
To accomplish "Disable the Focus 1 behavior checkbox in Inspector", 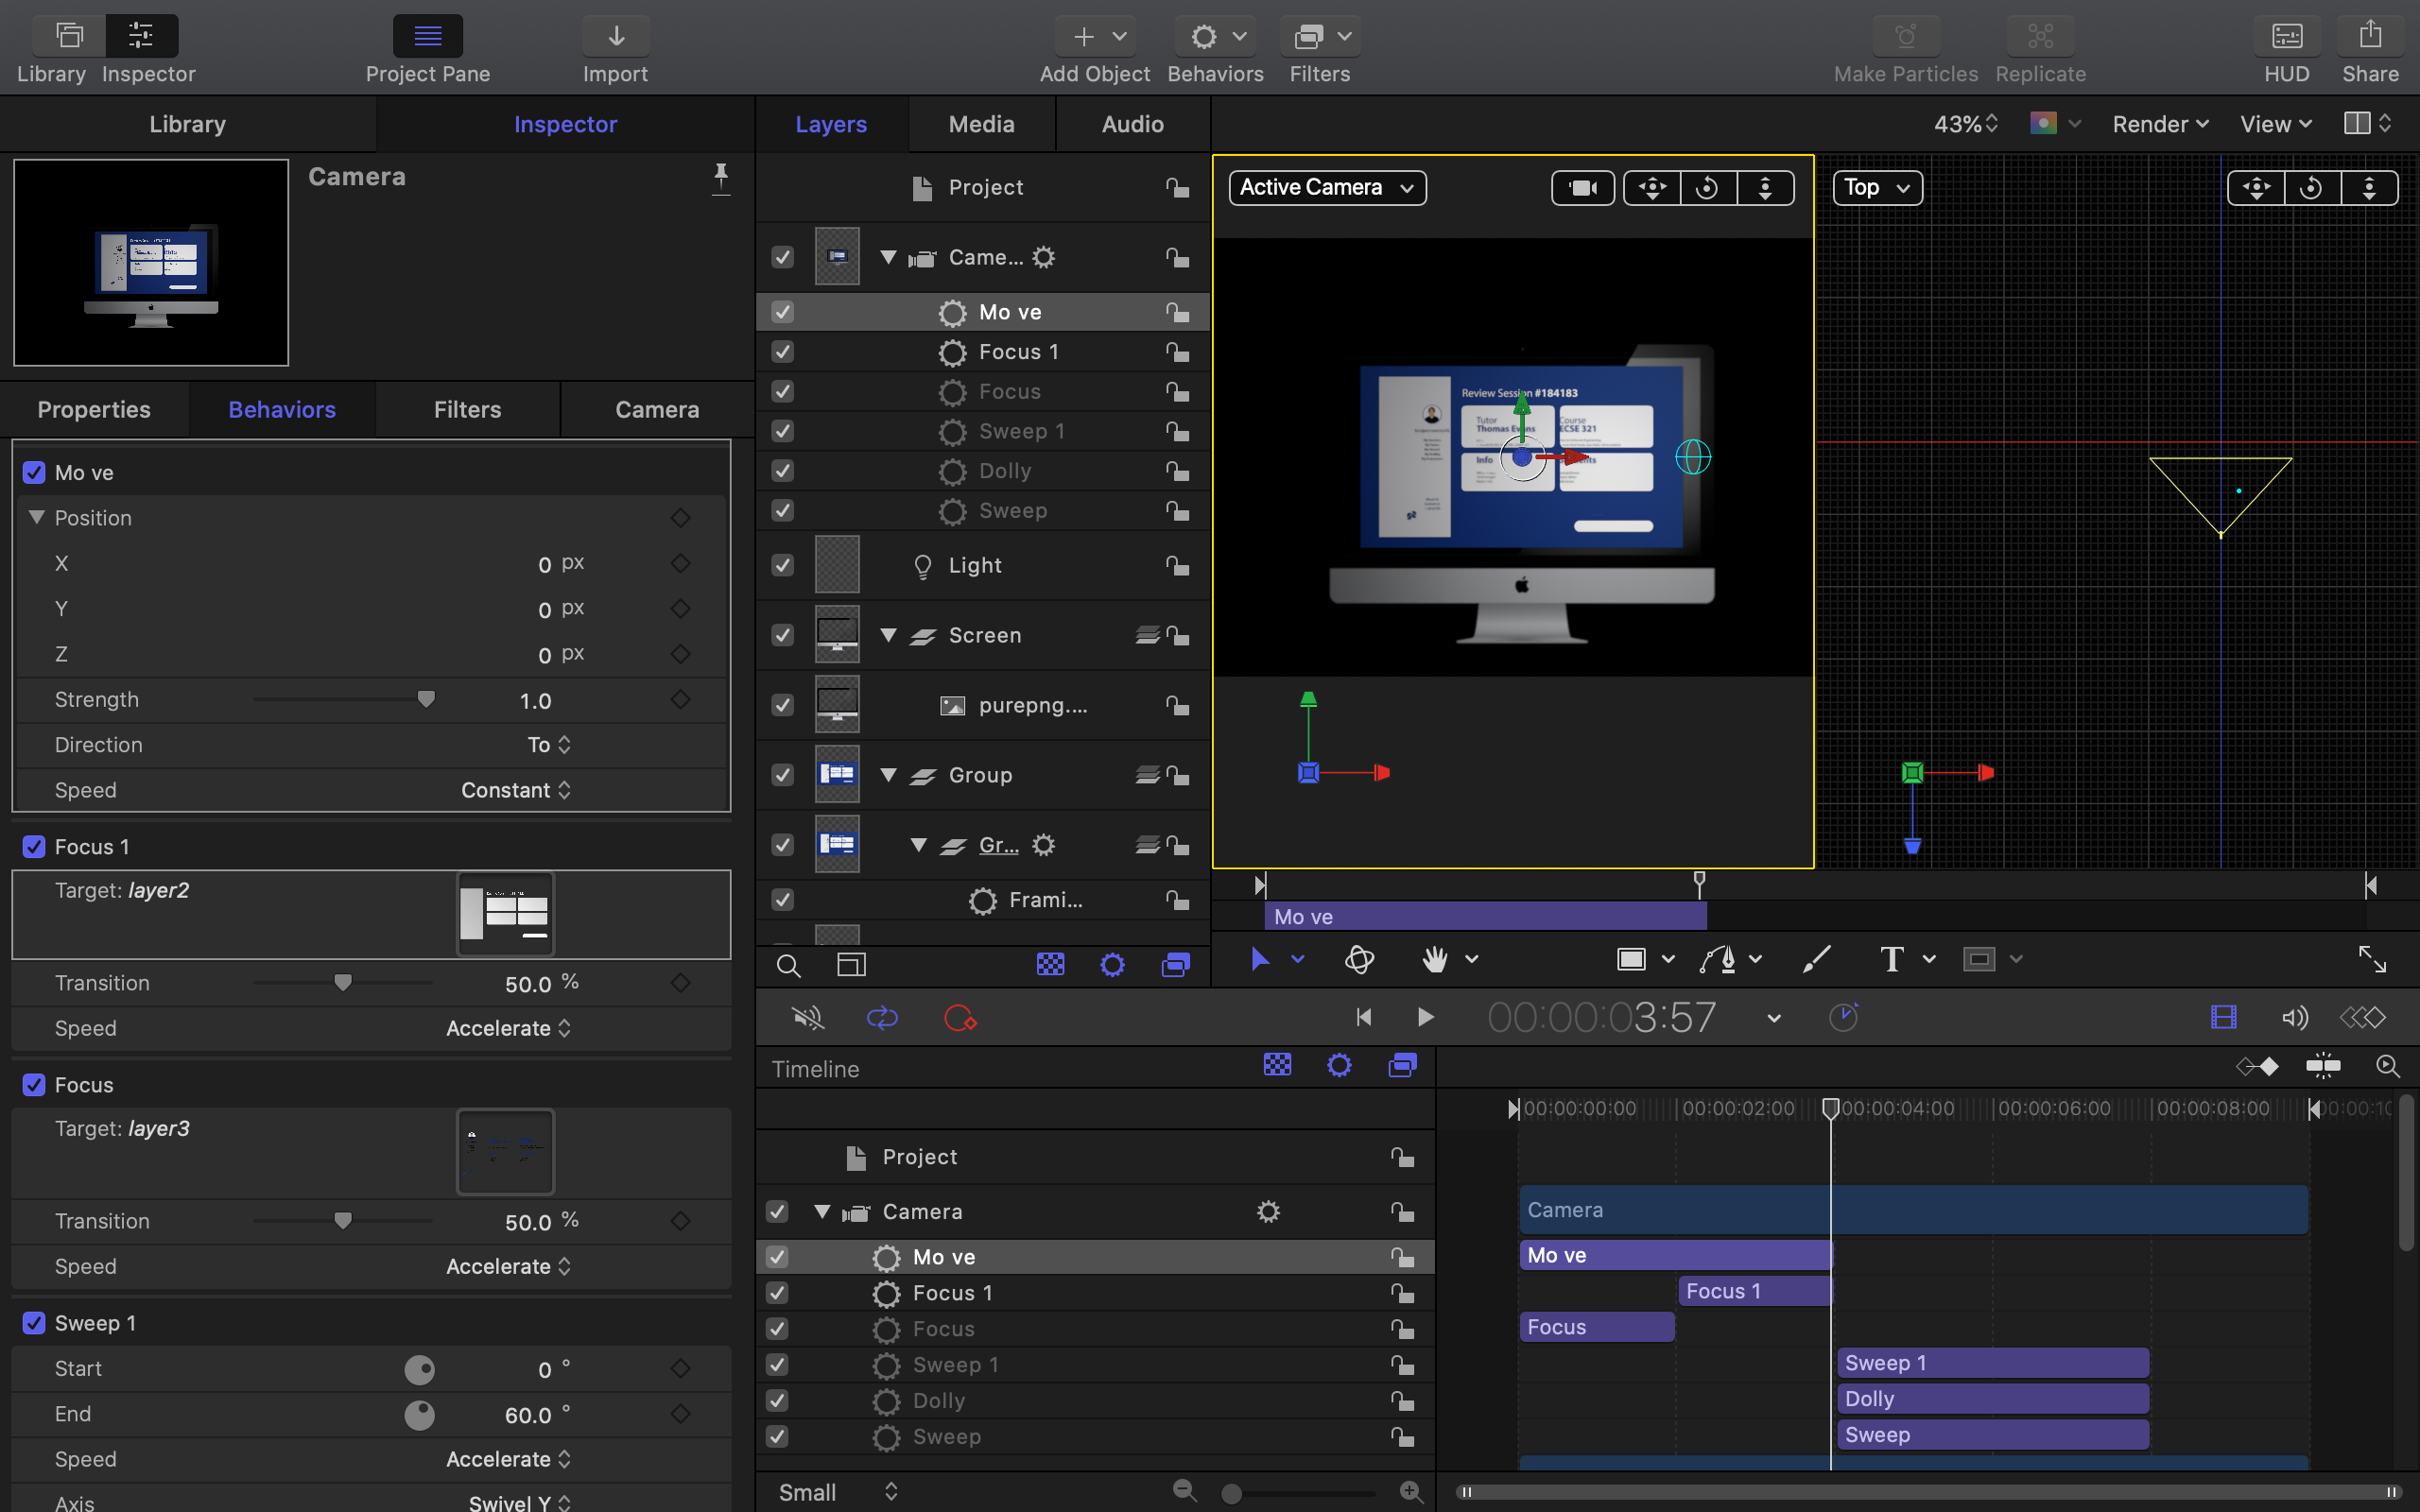I will pyautogui.click(x=34, y=847).
